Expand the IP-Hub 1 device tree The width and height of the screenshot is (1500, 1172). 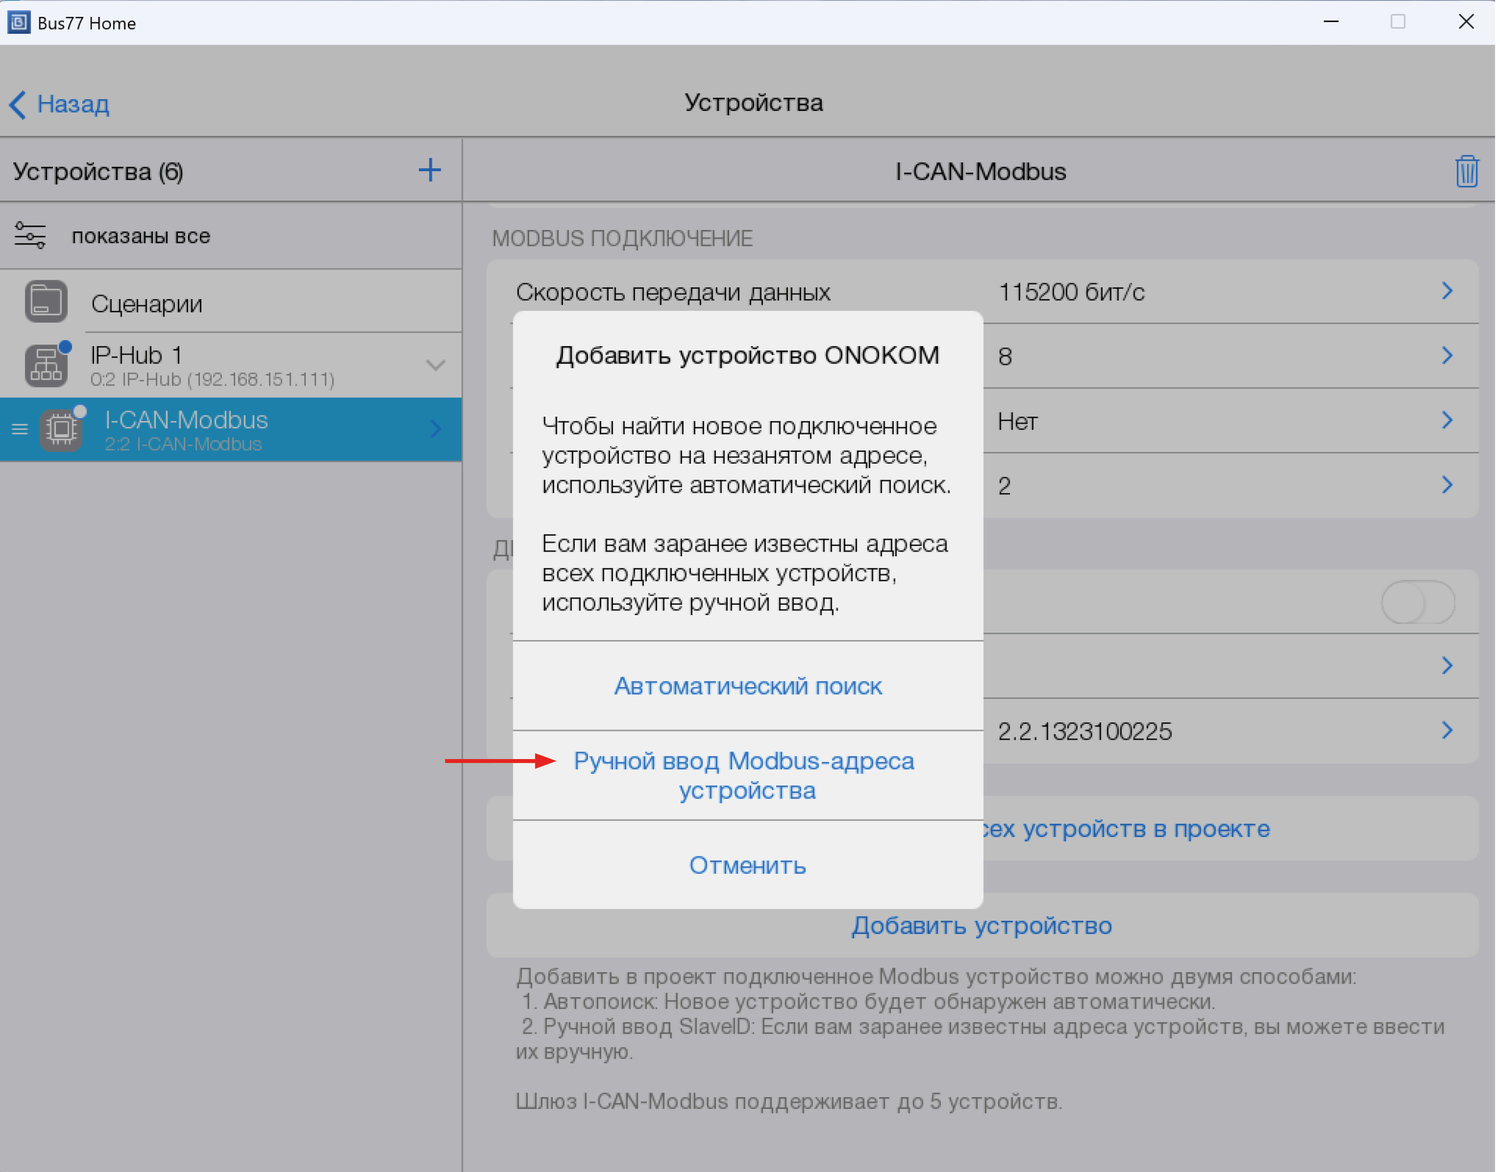click(x=435, y=366)
